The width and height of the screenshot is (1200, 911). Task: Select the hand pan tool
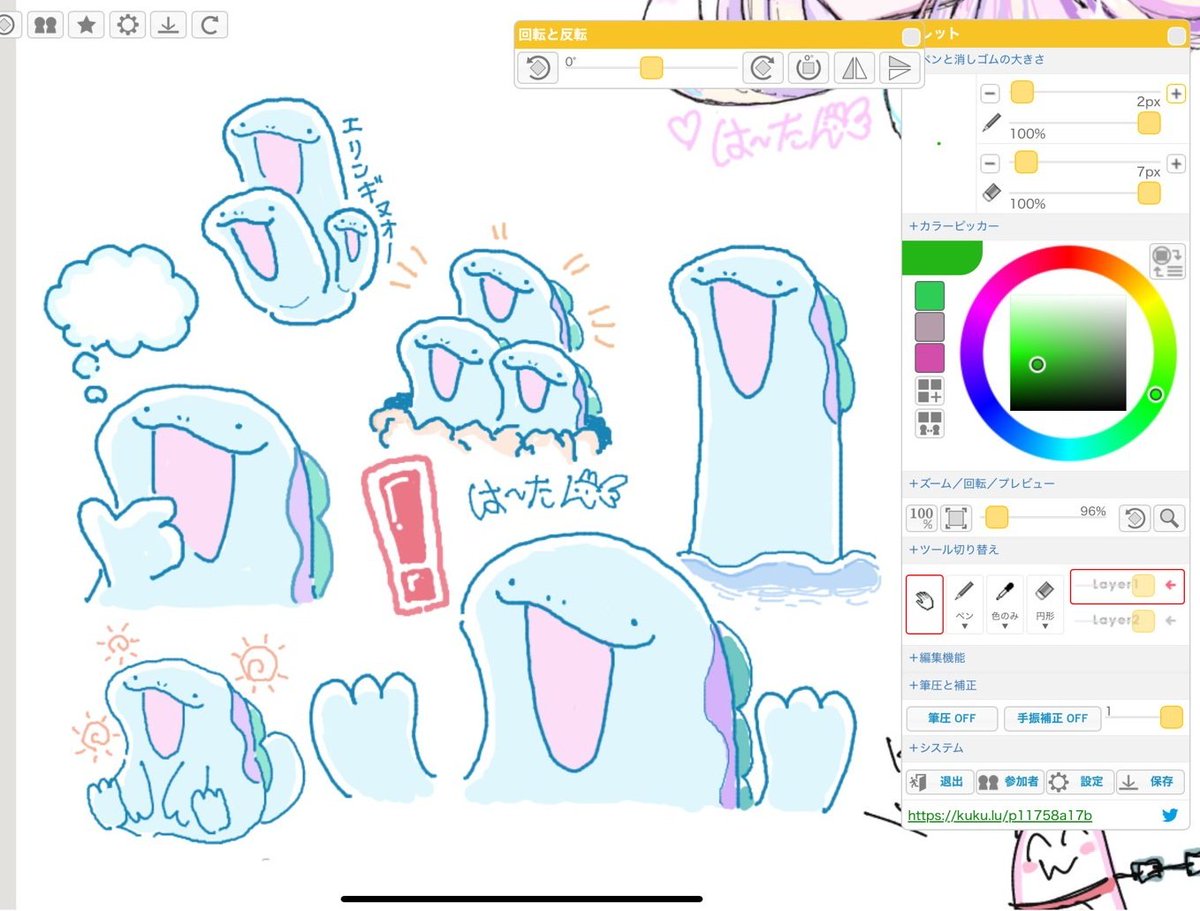pyautogui.click(x=924, y=604)
